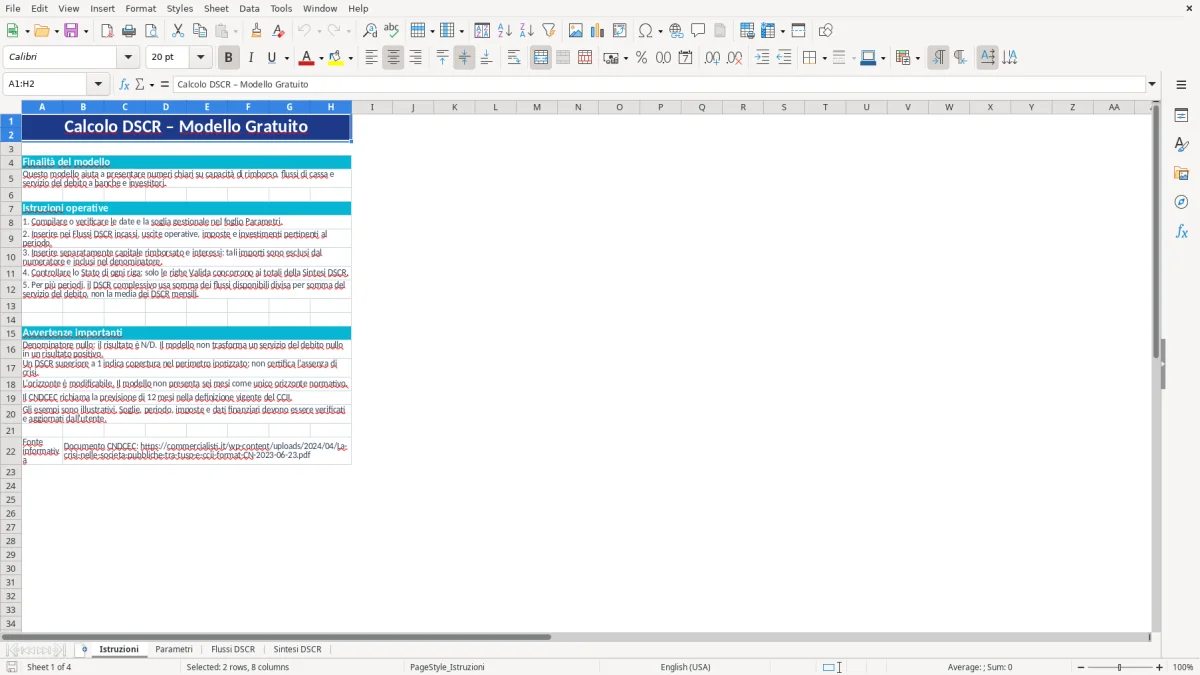Increase Indent icon
The width and height of the screenshot is (1200, 675).
762,58
